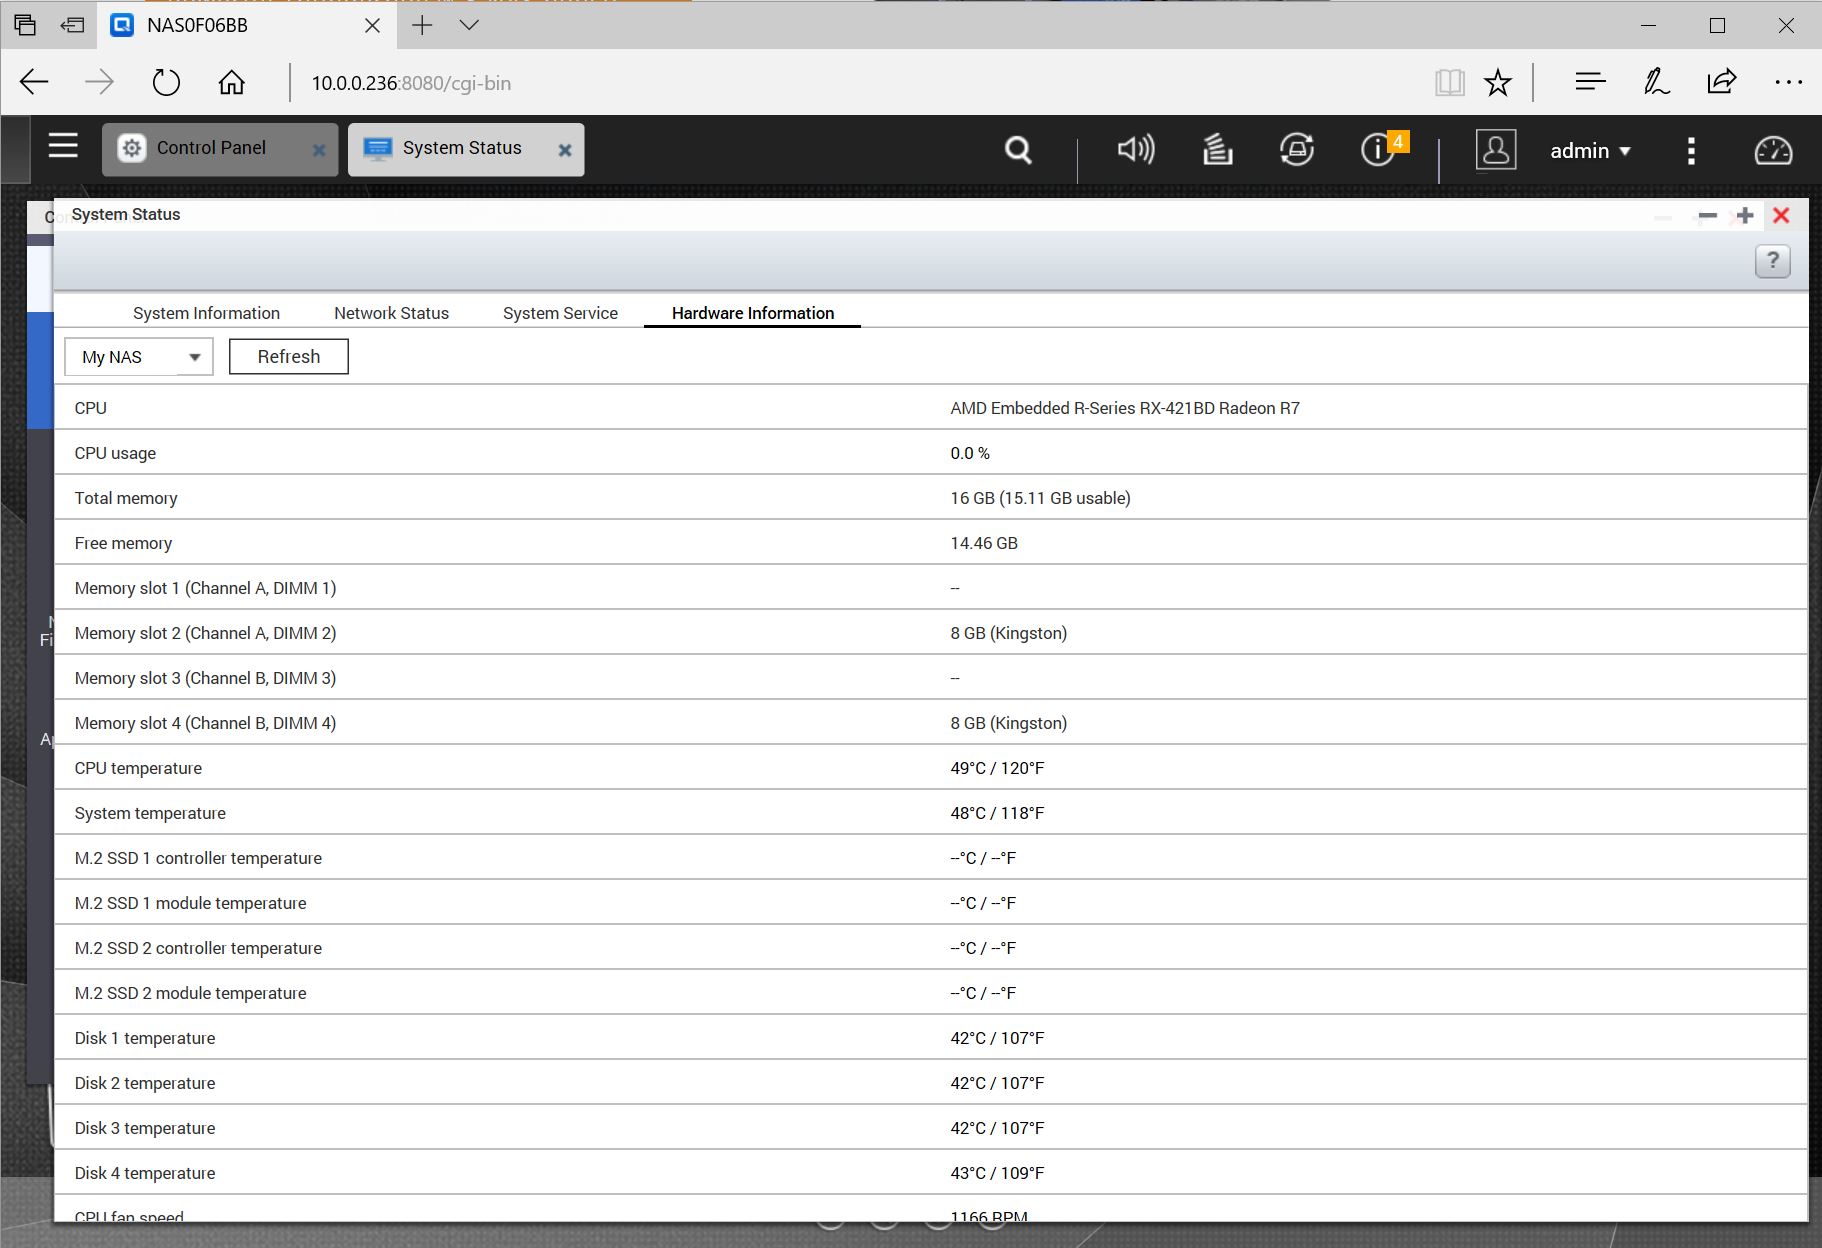This screenshot has height=1248, width=1822.
Task: Click the set tabs aside icon
Action: (72, 25)
